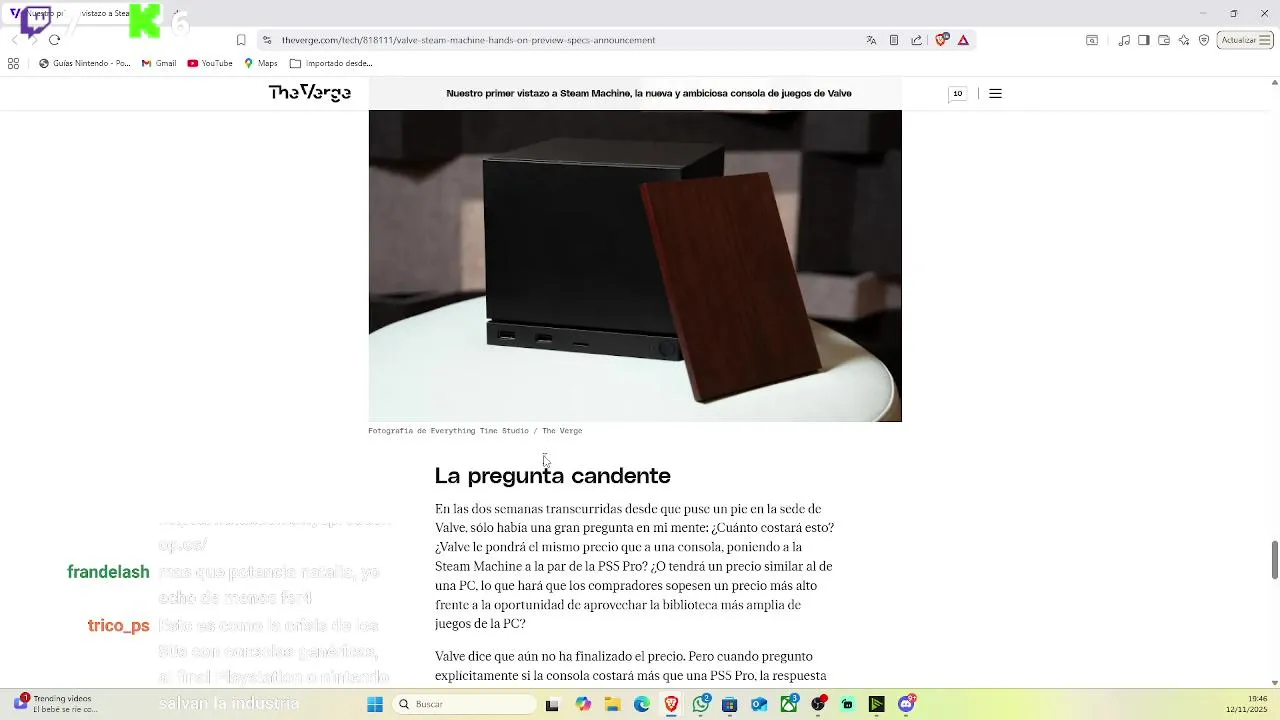The height and width of the screenshot is (720, 1280).
Task: Click the Steam Machine article photo
Action: click(x=635, y=265)
